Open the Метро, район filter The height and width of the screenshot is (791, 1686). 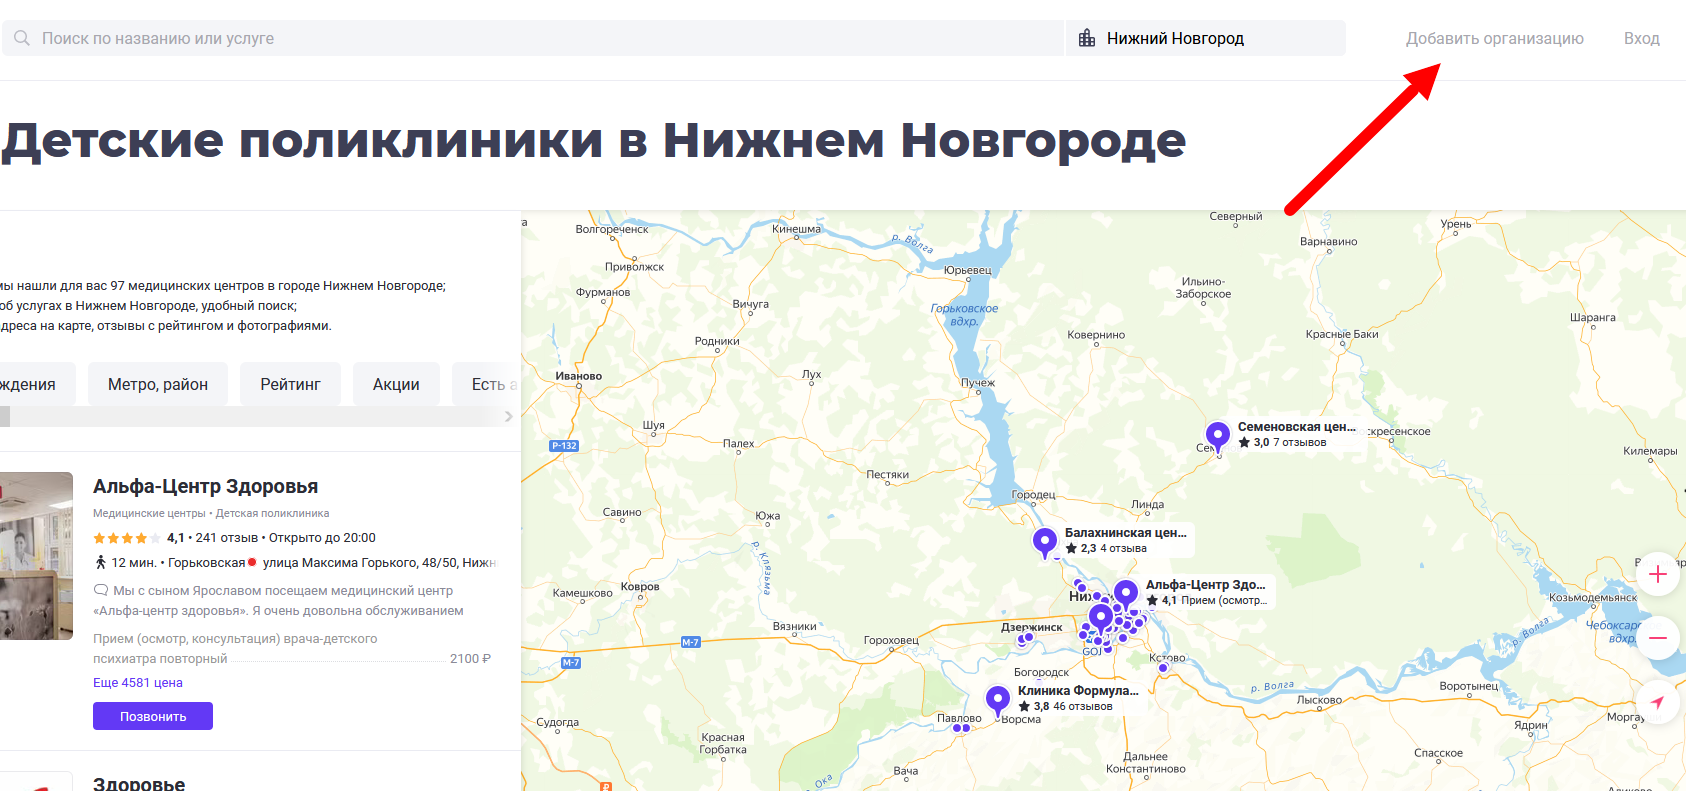point(158,385)
